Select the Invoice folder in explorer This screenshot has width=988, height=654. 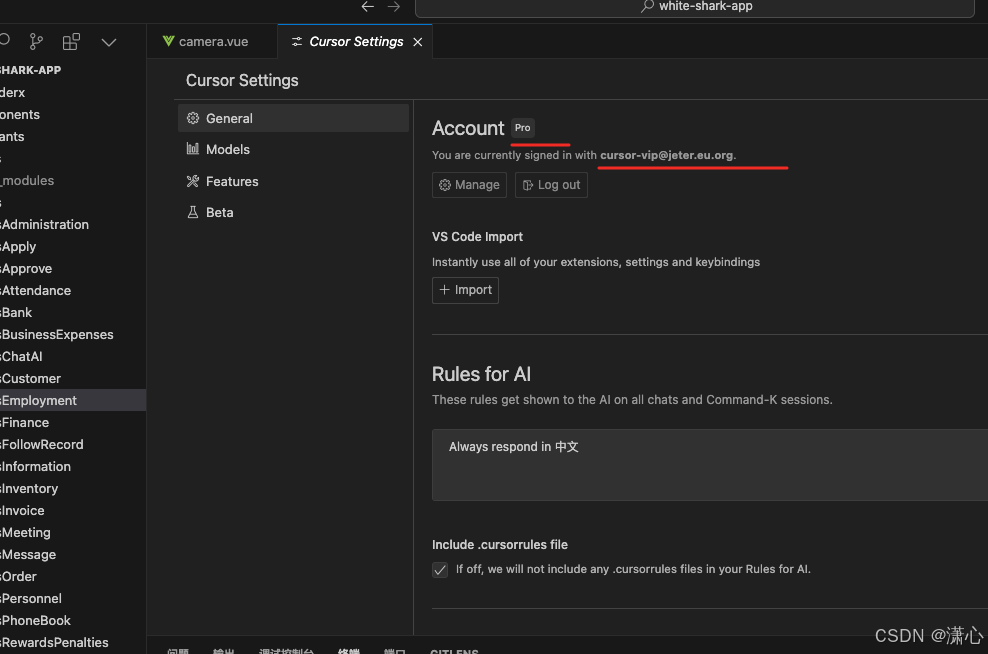point(73,511)
